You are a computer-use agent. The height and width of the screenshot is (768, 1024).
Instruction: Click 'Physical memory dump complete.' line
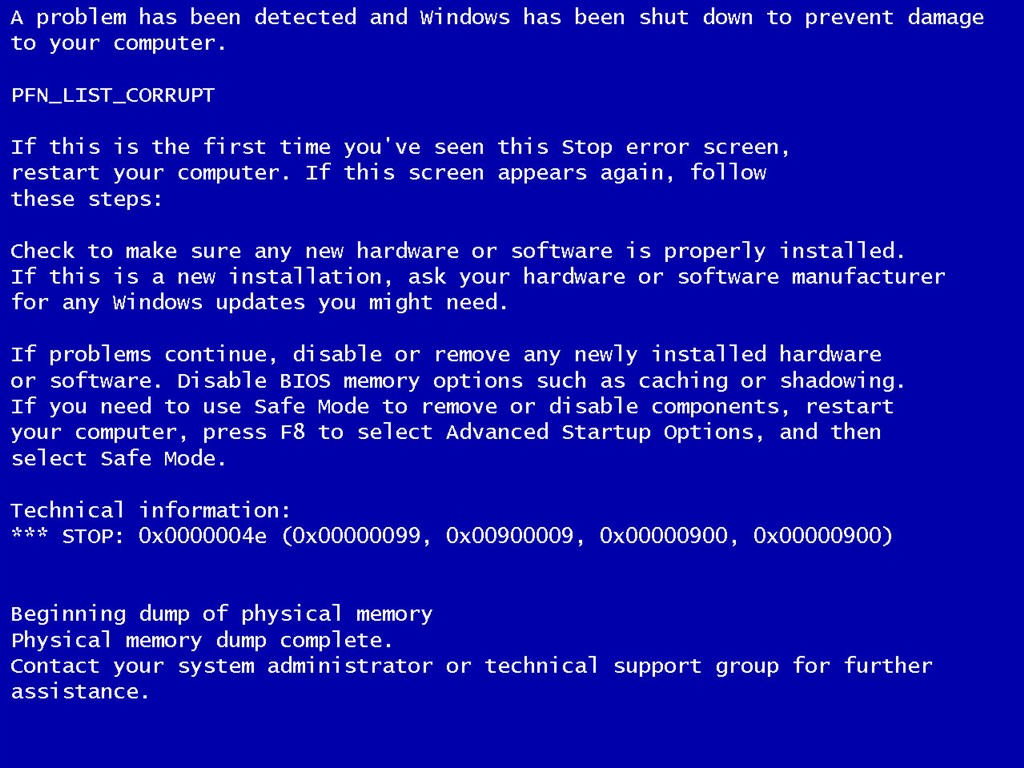202,640
